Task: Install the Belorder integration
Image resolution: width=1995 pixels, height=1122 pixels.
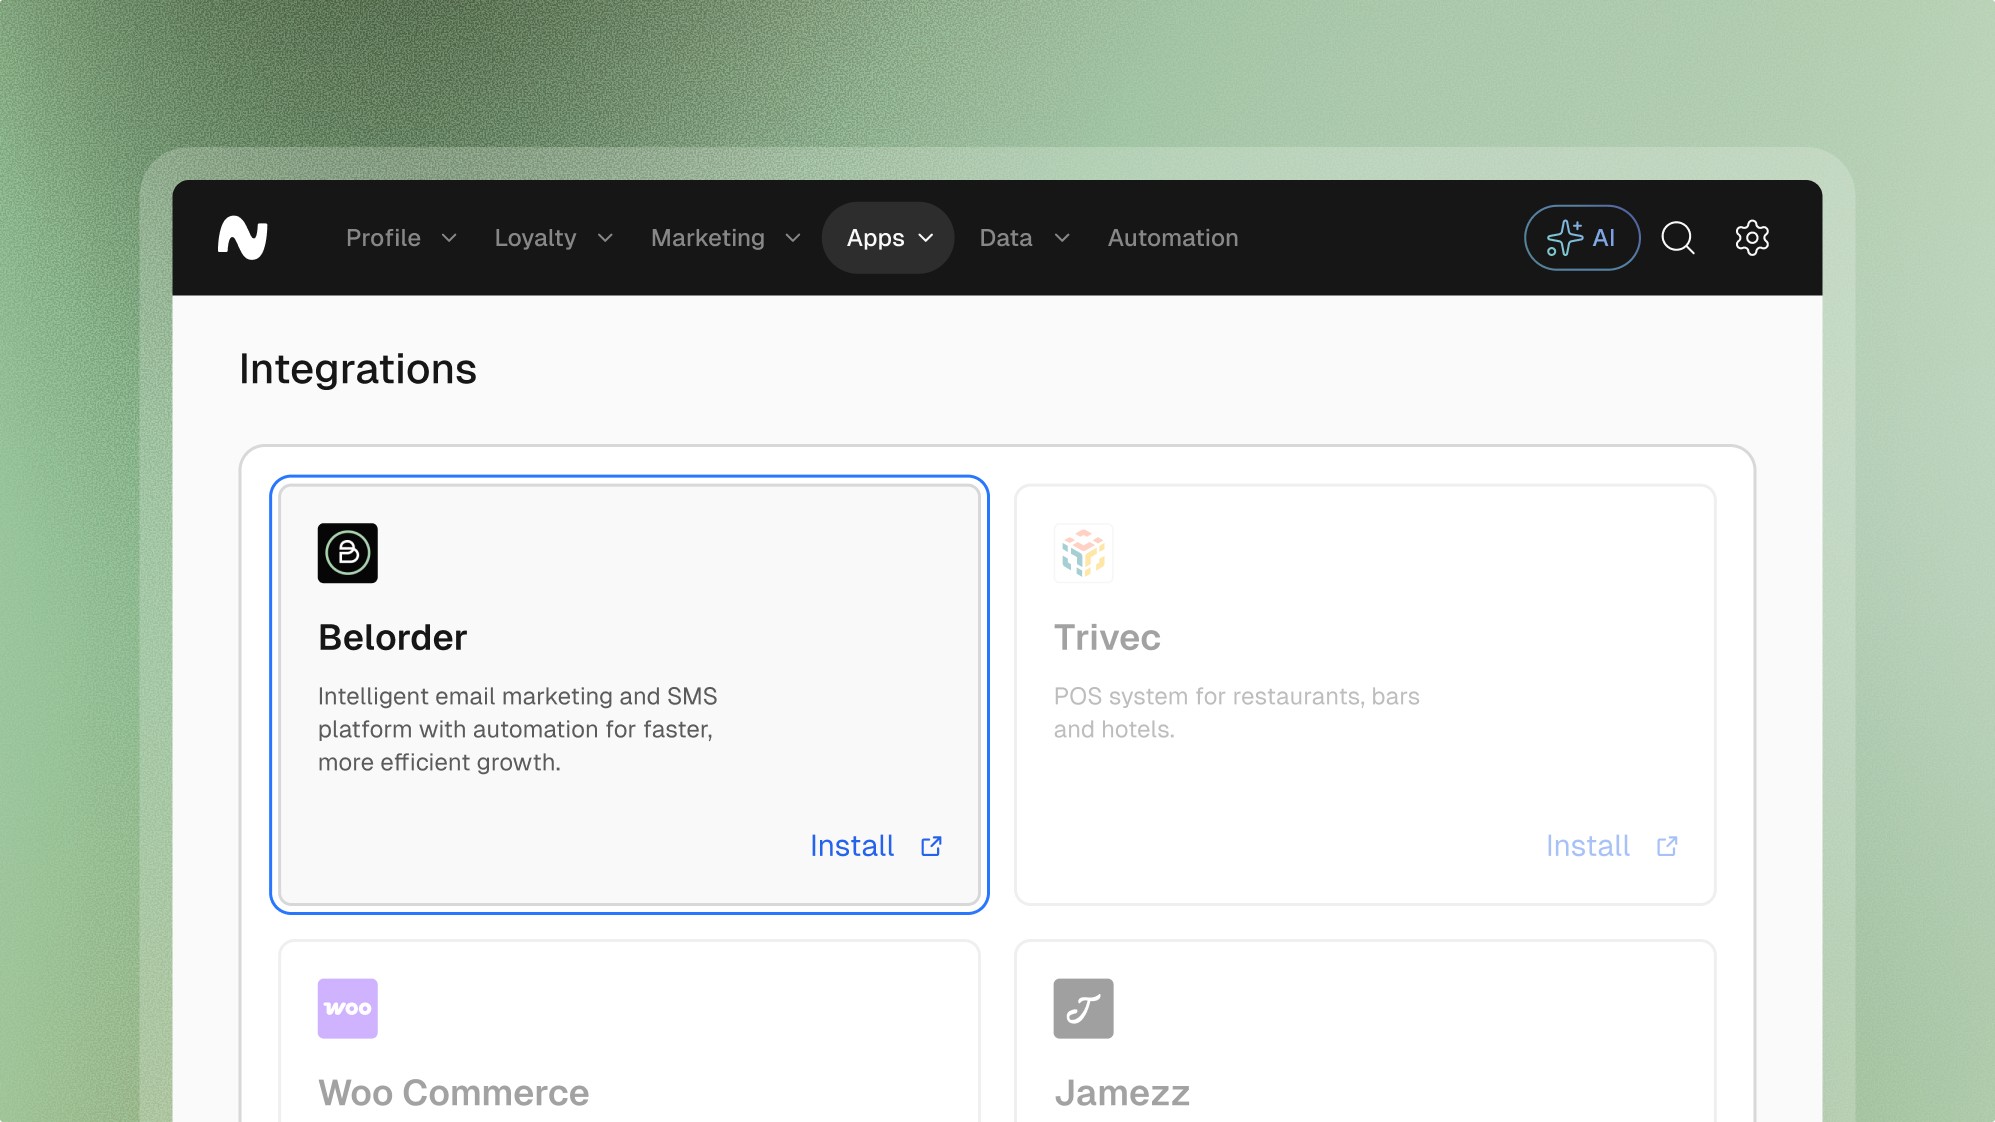Action: tap(852, 846)
